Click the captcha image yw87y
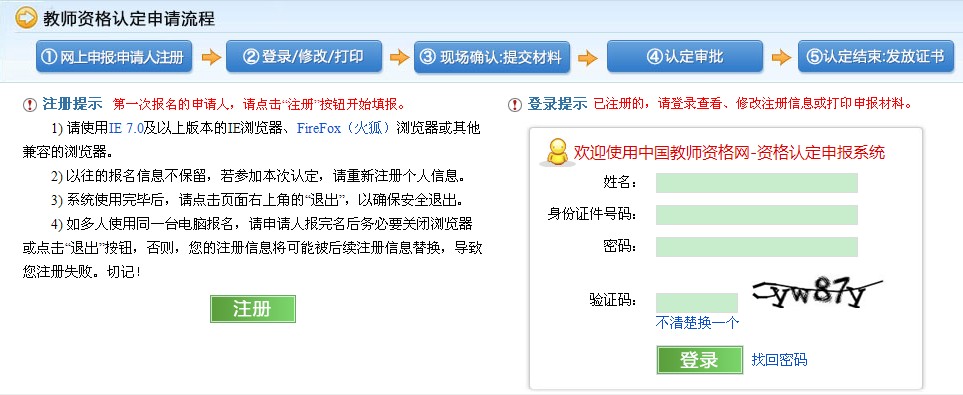The width and height of the screenshot is (963, 395). pyautogui.click(x=817, y=294)
